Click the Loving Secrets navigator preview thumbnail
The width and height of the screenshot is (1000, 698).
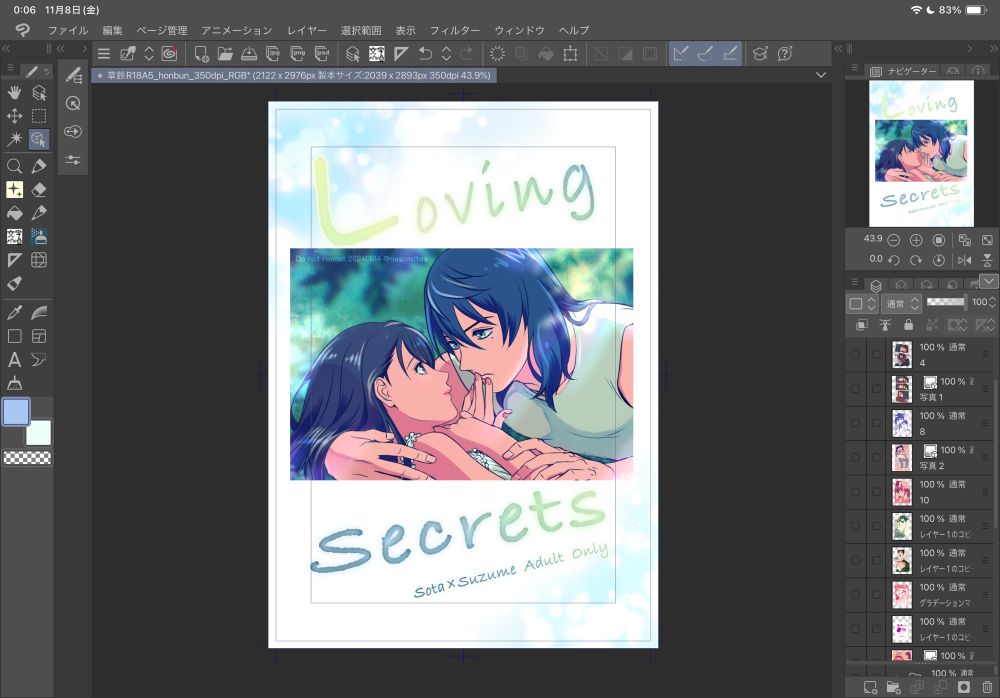[x=921, y=153]
